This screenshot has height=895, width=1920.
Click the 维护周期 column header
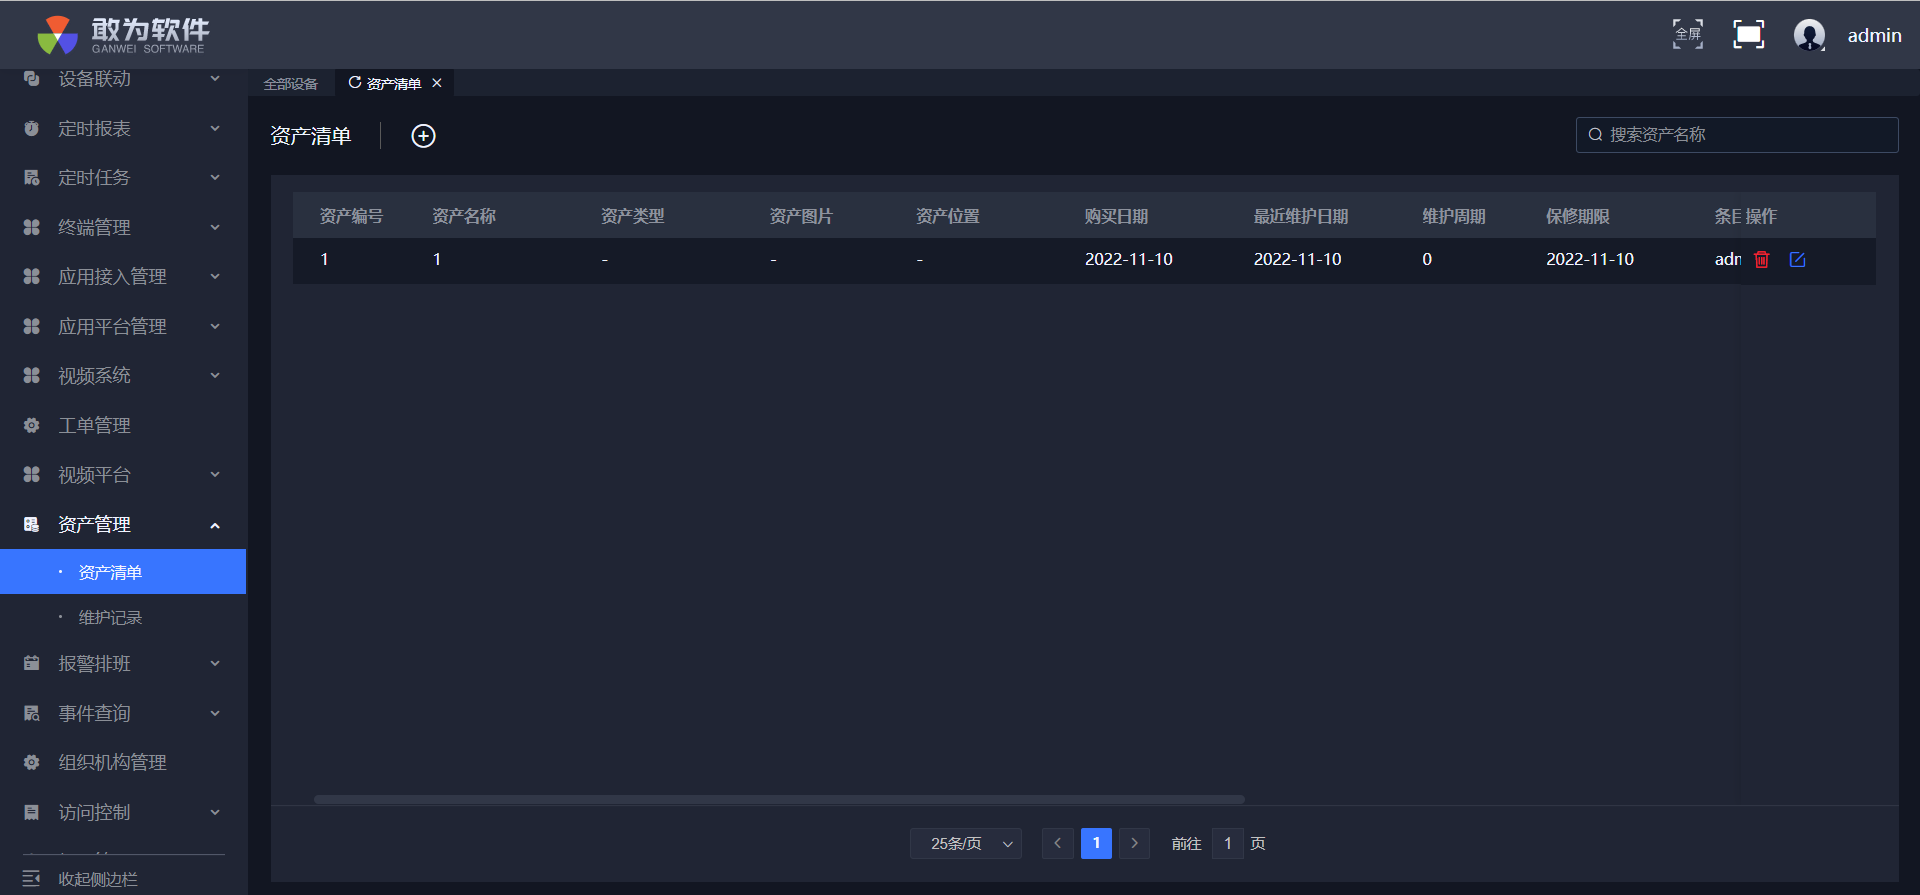pyautogui.click(x=1454, y=216)
